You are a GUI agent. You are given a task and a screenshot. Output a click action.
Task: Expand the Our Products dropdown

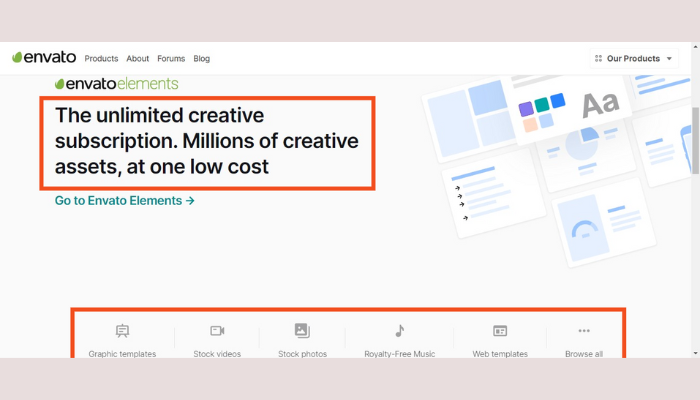coord(634,58)
